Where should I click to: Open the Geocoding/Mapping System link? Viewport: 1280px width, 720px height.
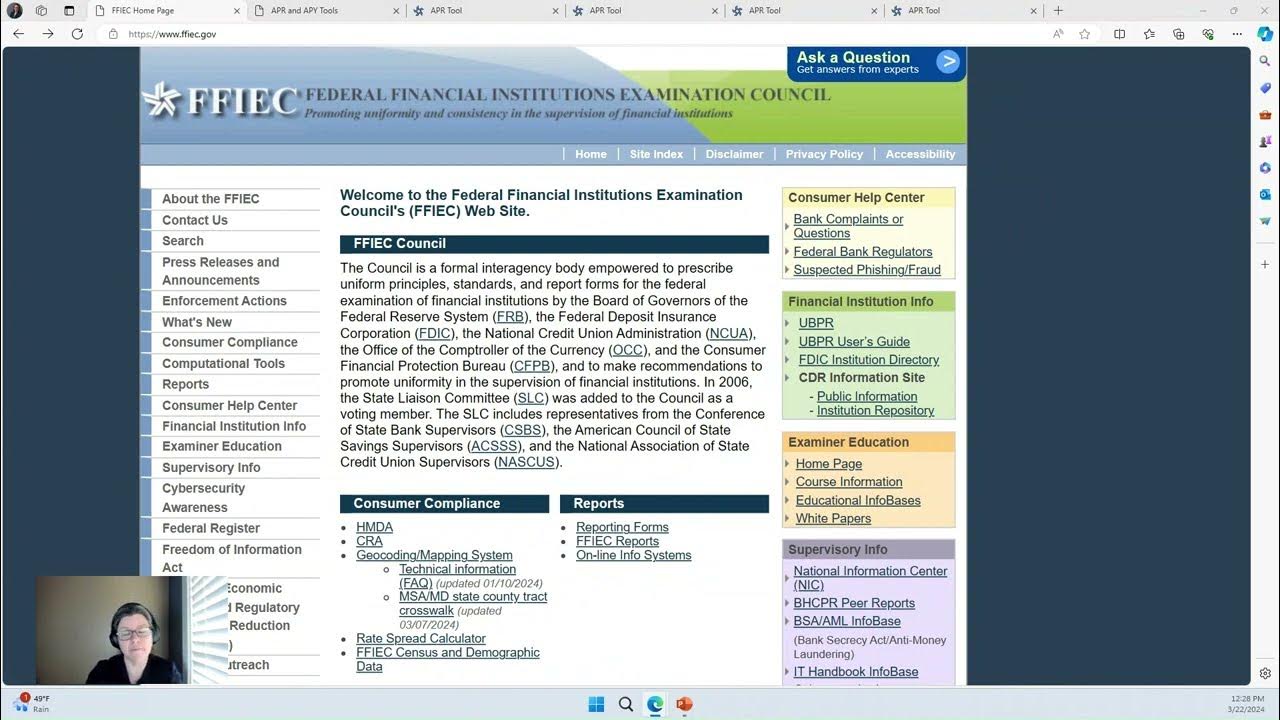pos(434,555)
